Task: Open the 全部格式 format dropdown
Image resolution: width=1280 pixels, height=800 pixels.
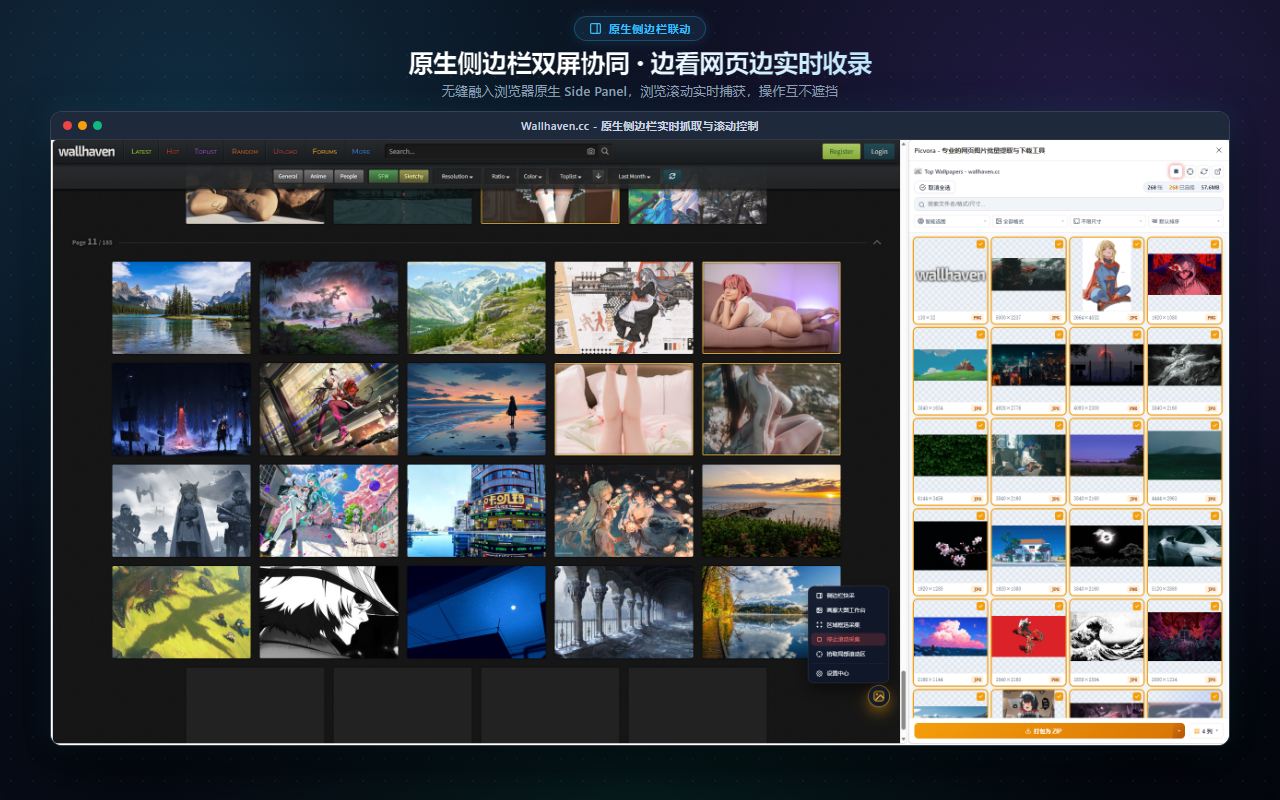Action: click(x=1029, y=221)
